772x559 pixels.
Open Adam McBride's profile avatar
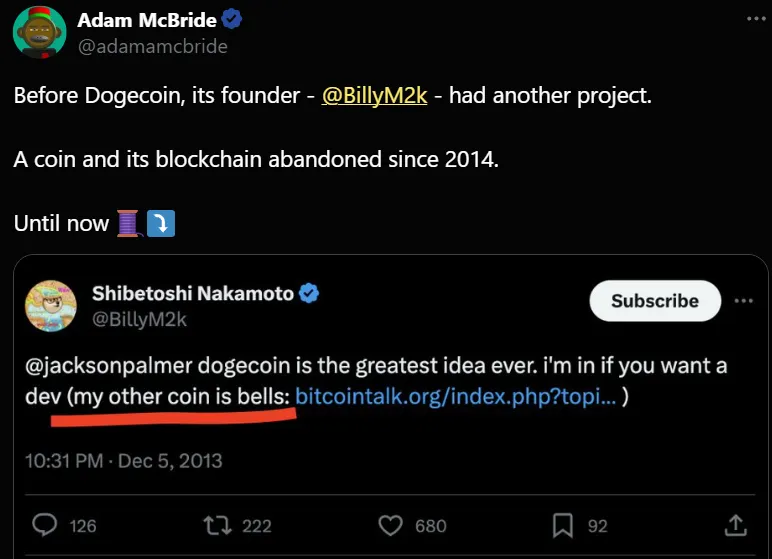coord(39,33)
